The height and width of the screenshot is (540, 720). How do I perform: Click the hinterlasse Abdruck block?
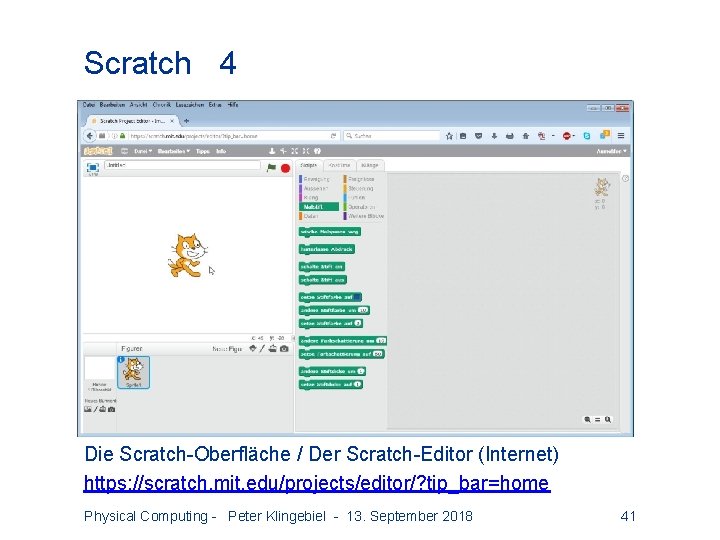click(326, 249)
